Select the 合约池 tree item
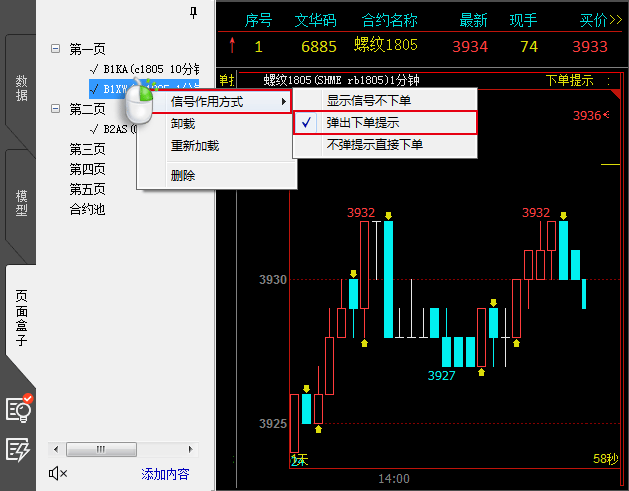 (87, 209)
